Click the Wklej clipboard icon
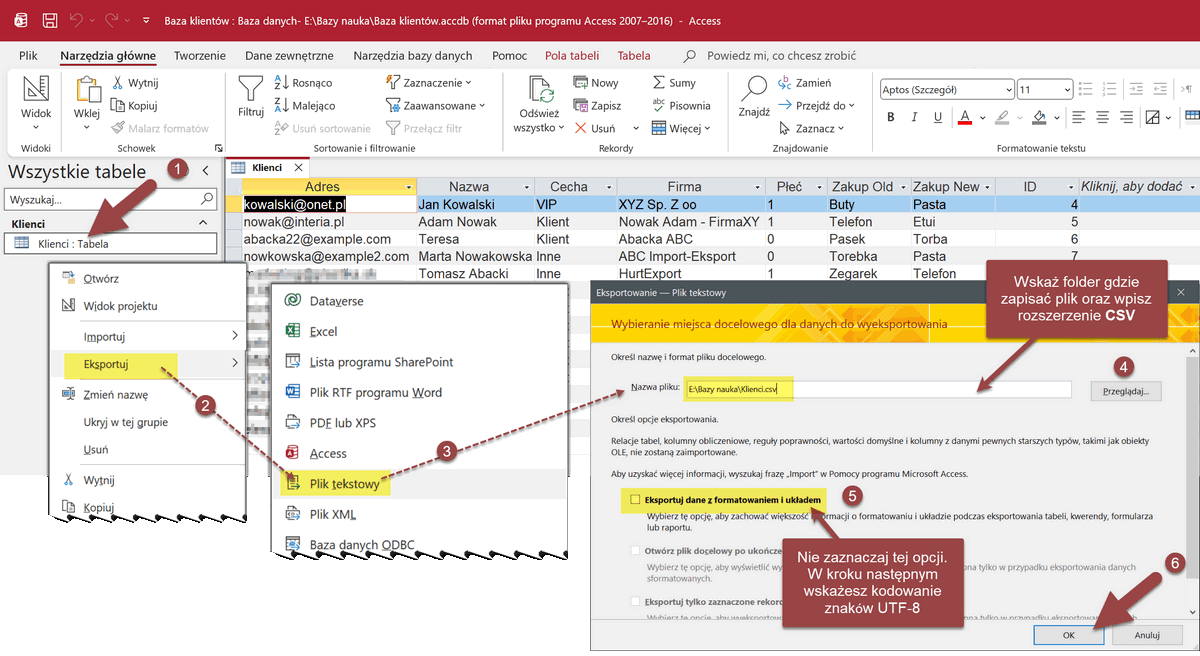 (x=88, y=91)
